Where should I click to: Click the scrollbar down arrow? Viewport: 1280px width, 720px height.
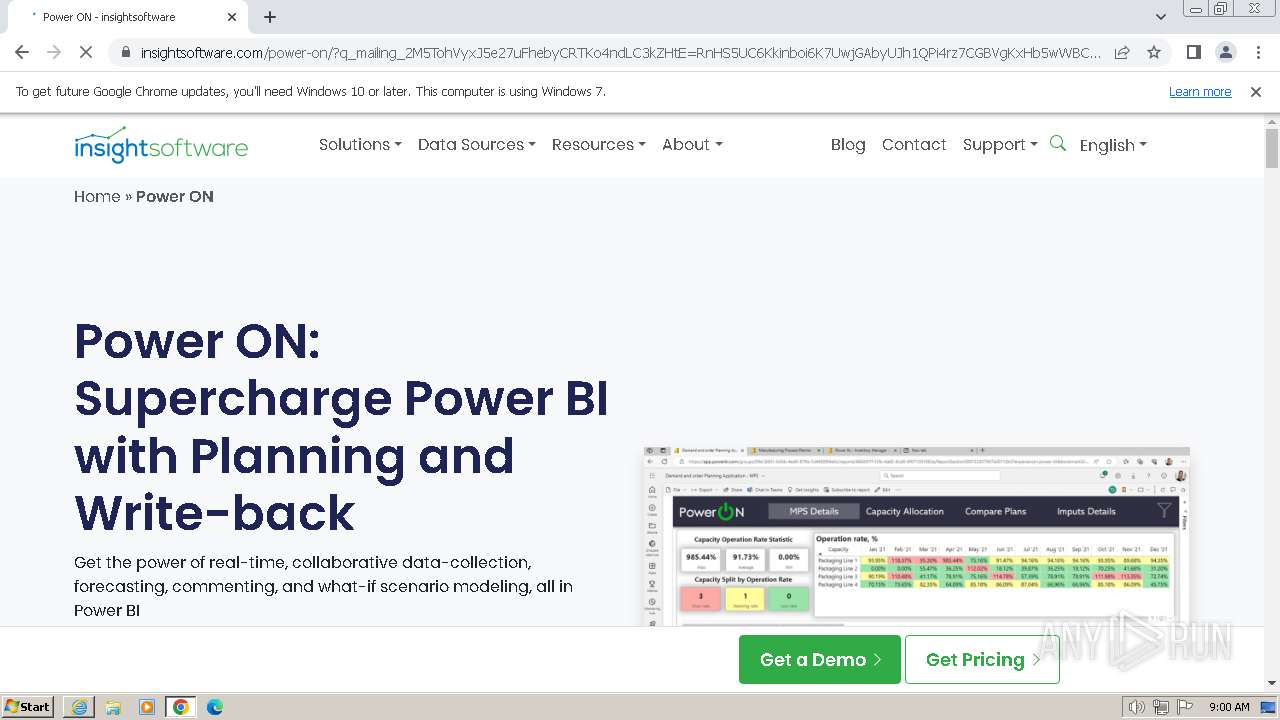[1272, 683]
